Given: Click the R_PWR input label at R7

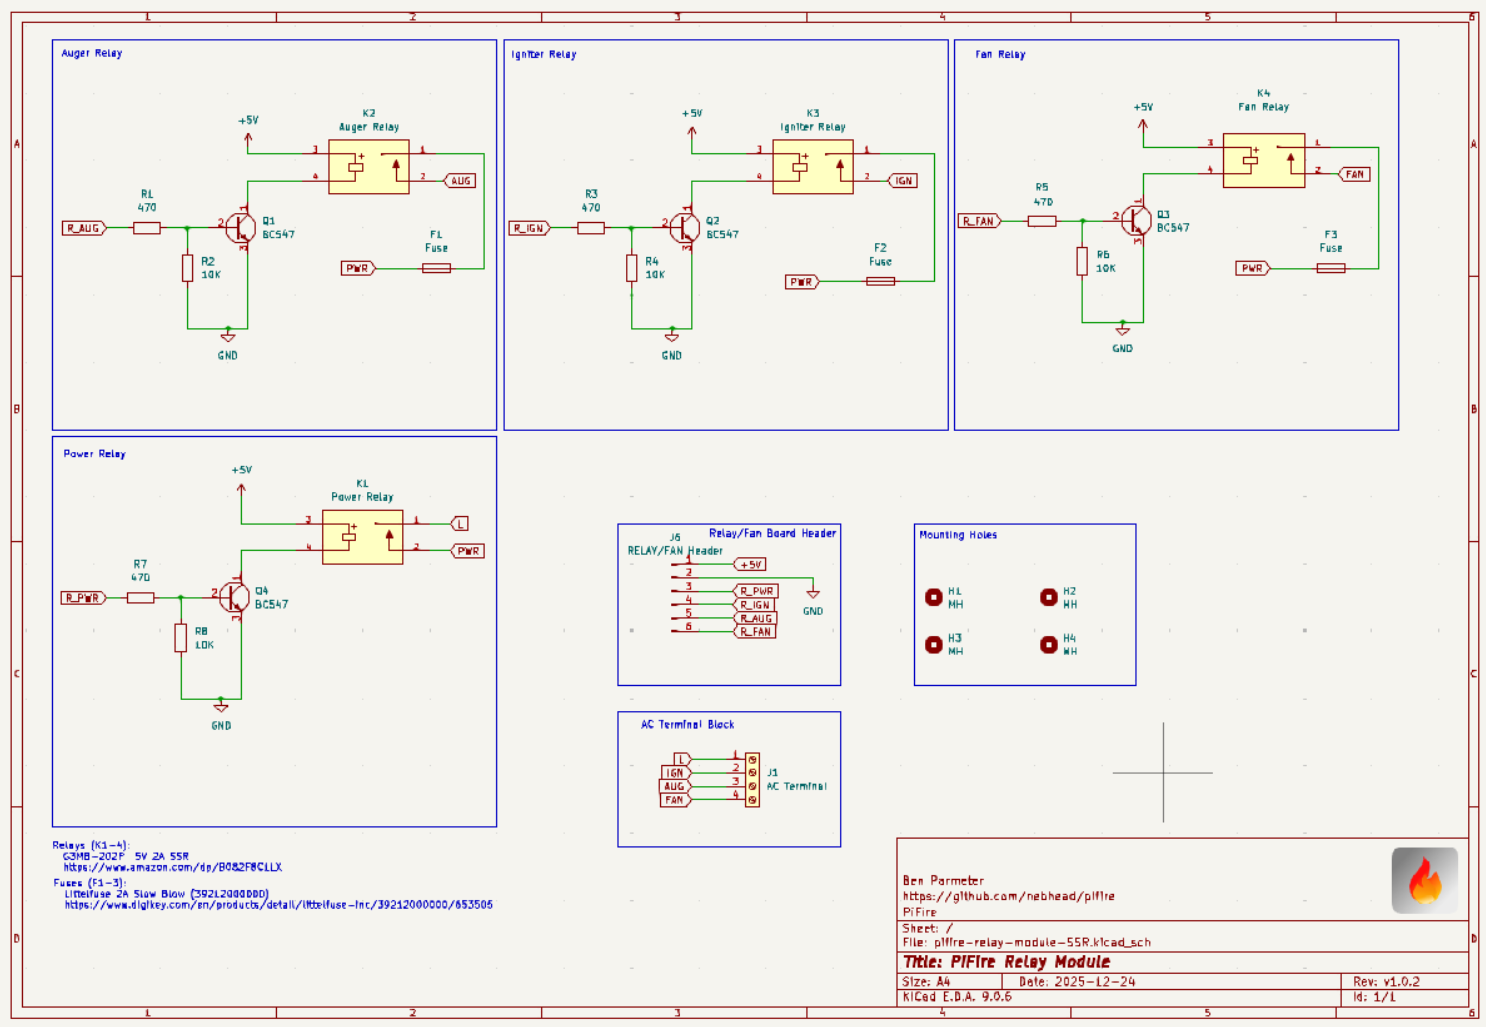Looking at the screenshot, I should pos(84,598).
